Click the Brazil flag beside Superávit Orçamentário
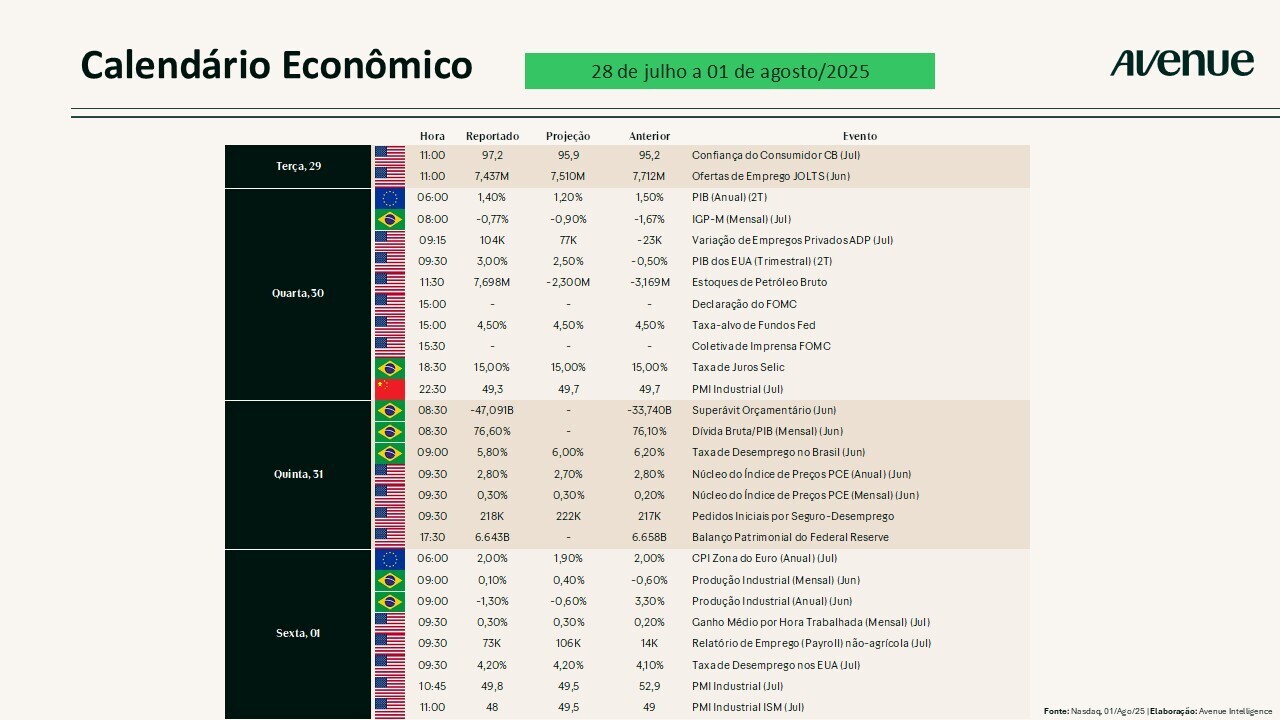Screen dimensions: 1280x720 click(389, 410)
